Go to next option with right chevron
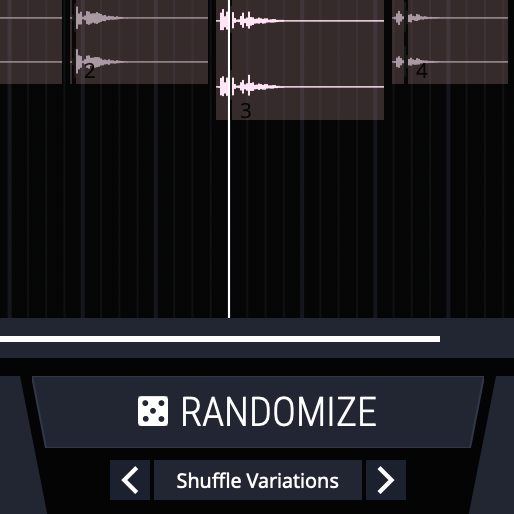Viewport: 514px width, 514px height. click(386, 480)
